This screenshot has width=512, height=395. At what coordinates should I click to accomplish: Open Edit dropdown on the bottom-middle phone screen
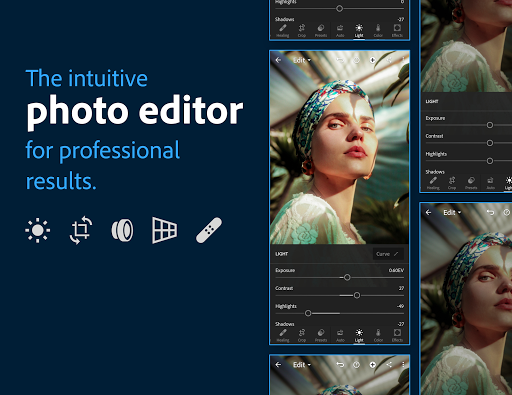point(302,365)
